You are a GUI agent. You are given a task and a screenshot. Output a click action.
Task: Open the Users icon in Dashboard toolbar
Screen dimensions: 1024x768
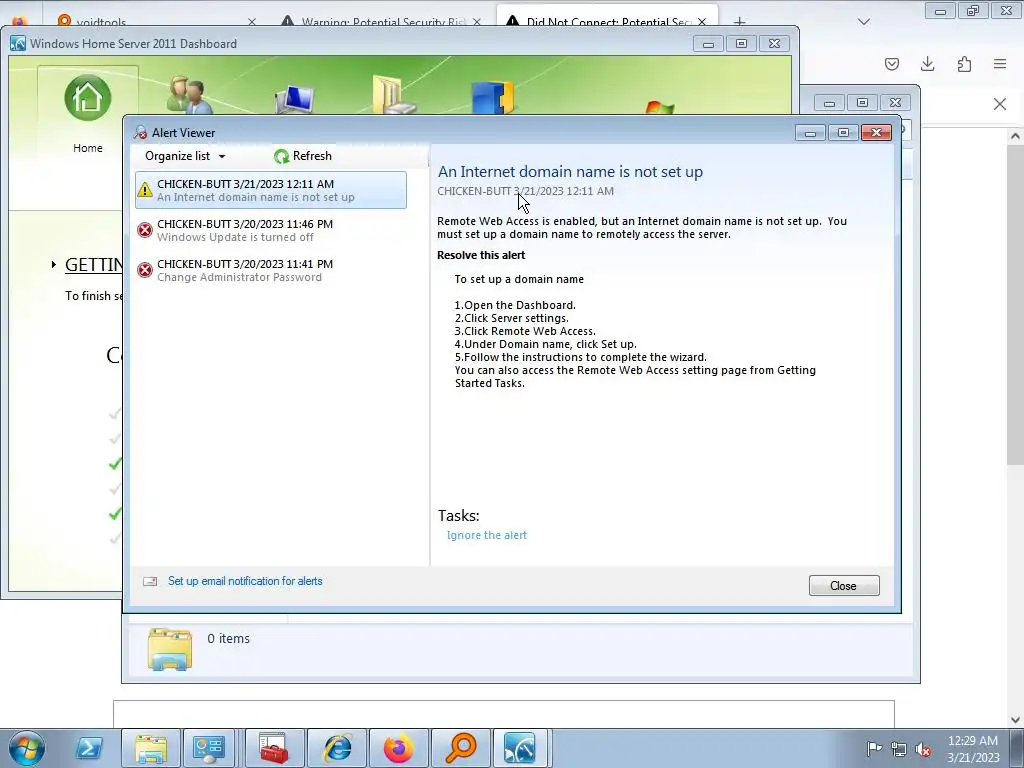(x=189, y=96)
